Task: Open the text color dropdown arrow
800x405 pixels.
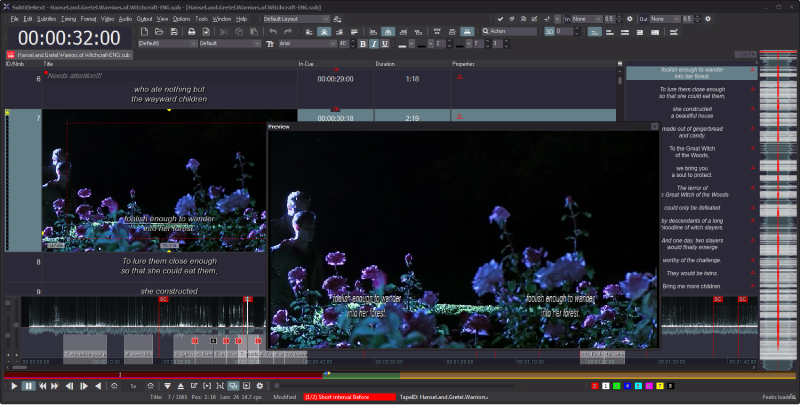Action: point(411,44)
